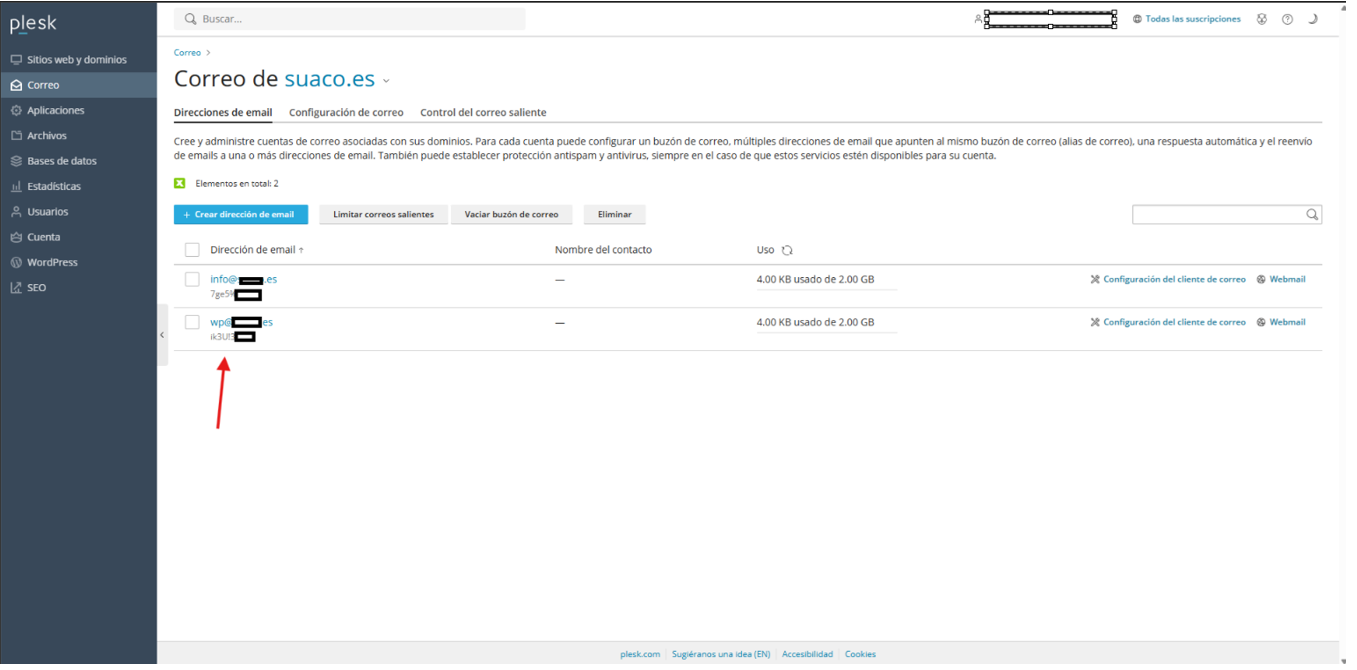This screenshot has height=670, width=1357.
Task: Check the select-all email addresses checkbox
Action: pos(192,250)
